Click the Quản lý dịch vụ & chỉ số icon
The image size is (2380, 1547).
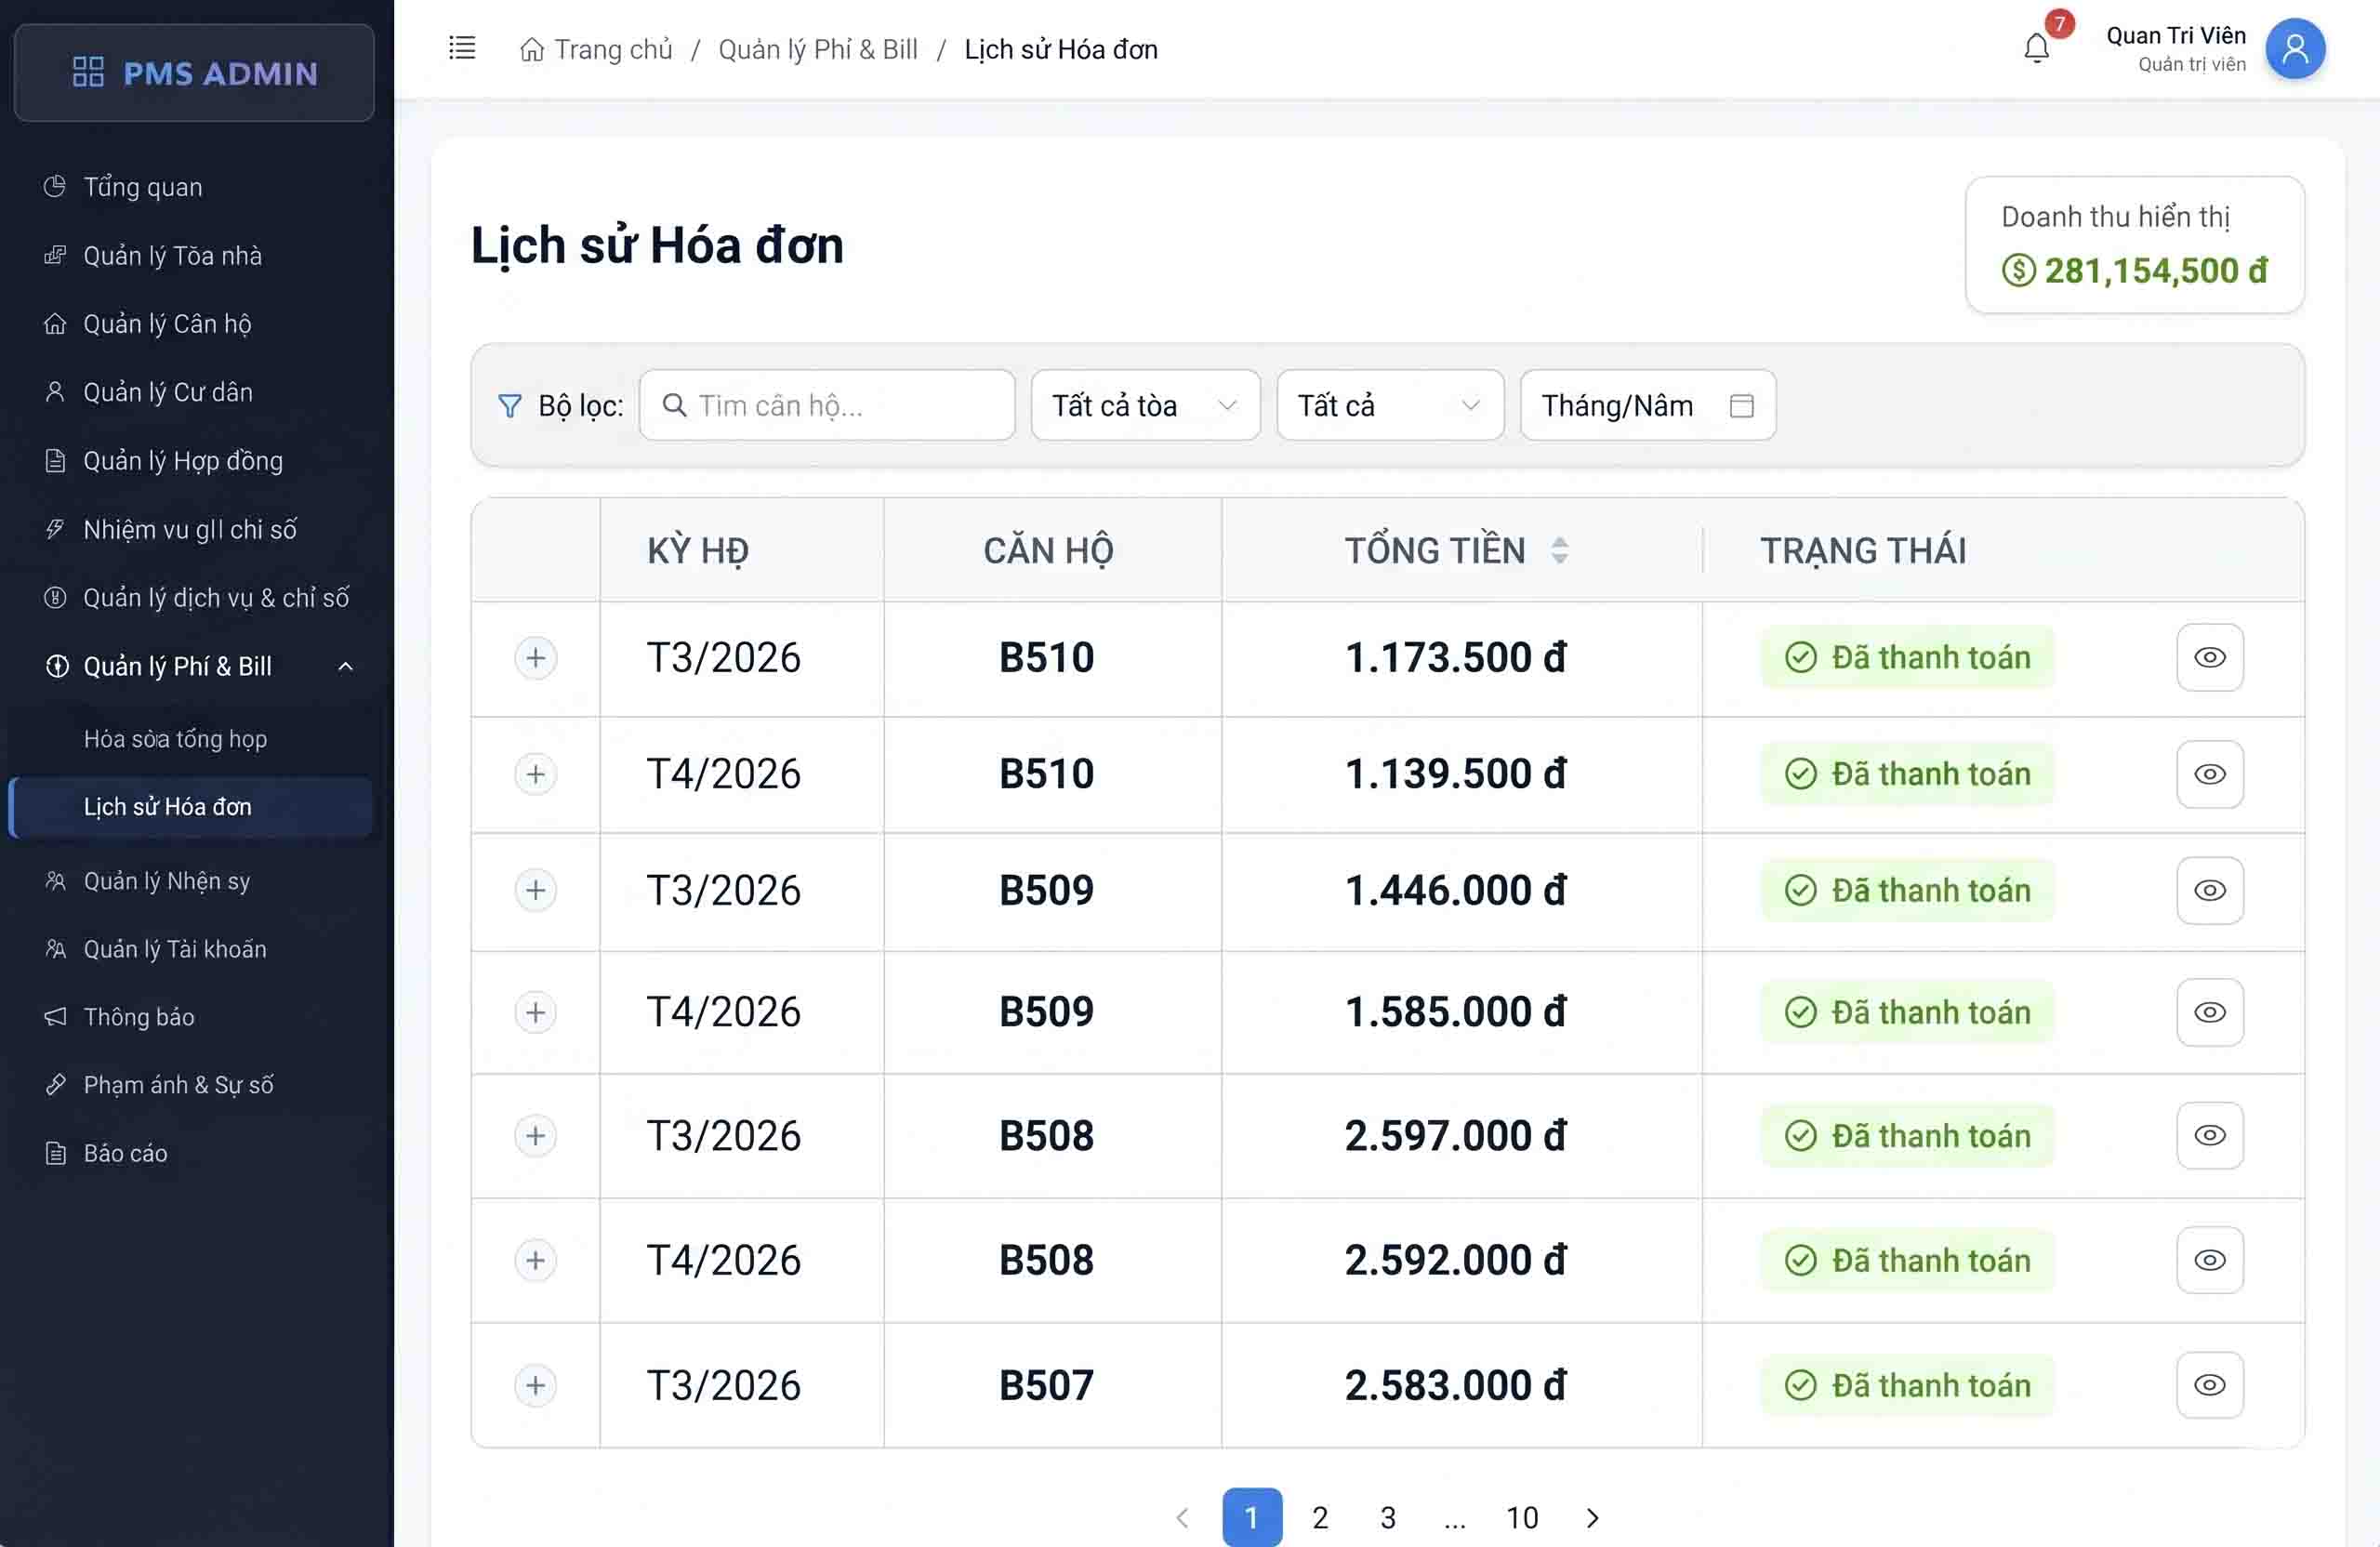(55, 597)
